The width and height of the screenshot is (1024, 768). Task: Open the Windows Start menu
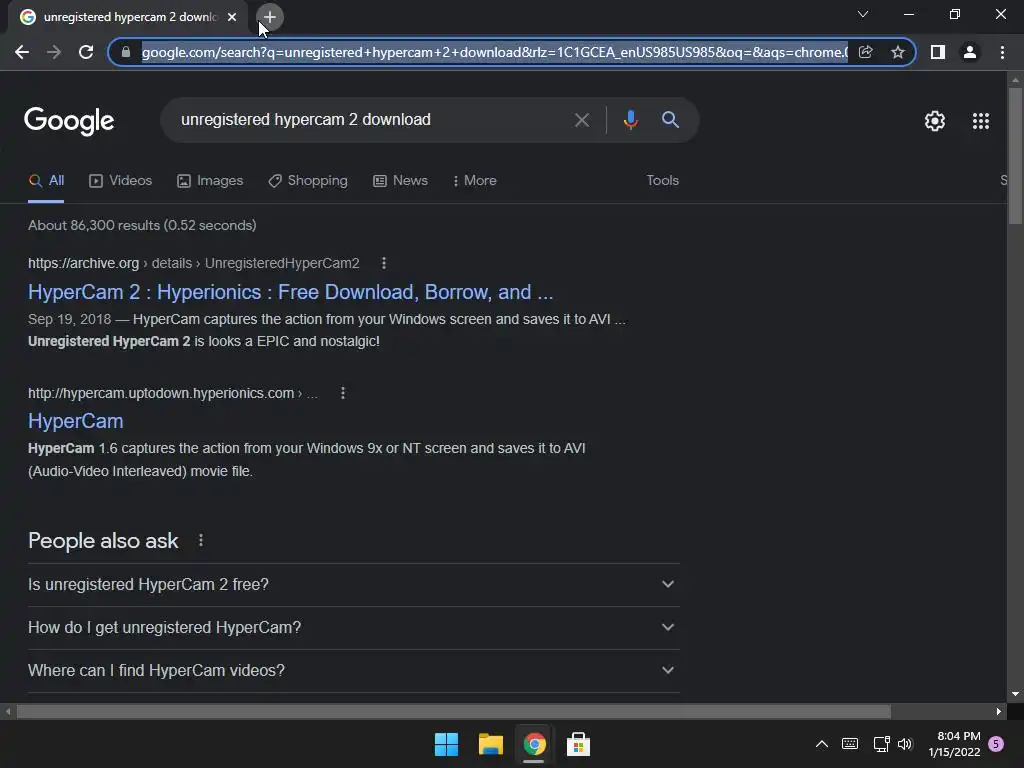click(x=446, y=744)
